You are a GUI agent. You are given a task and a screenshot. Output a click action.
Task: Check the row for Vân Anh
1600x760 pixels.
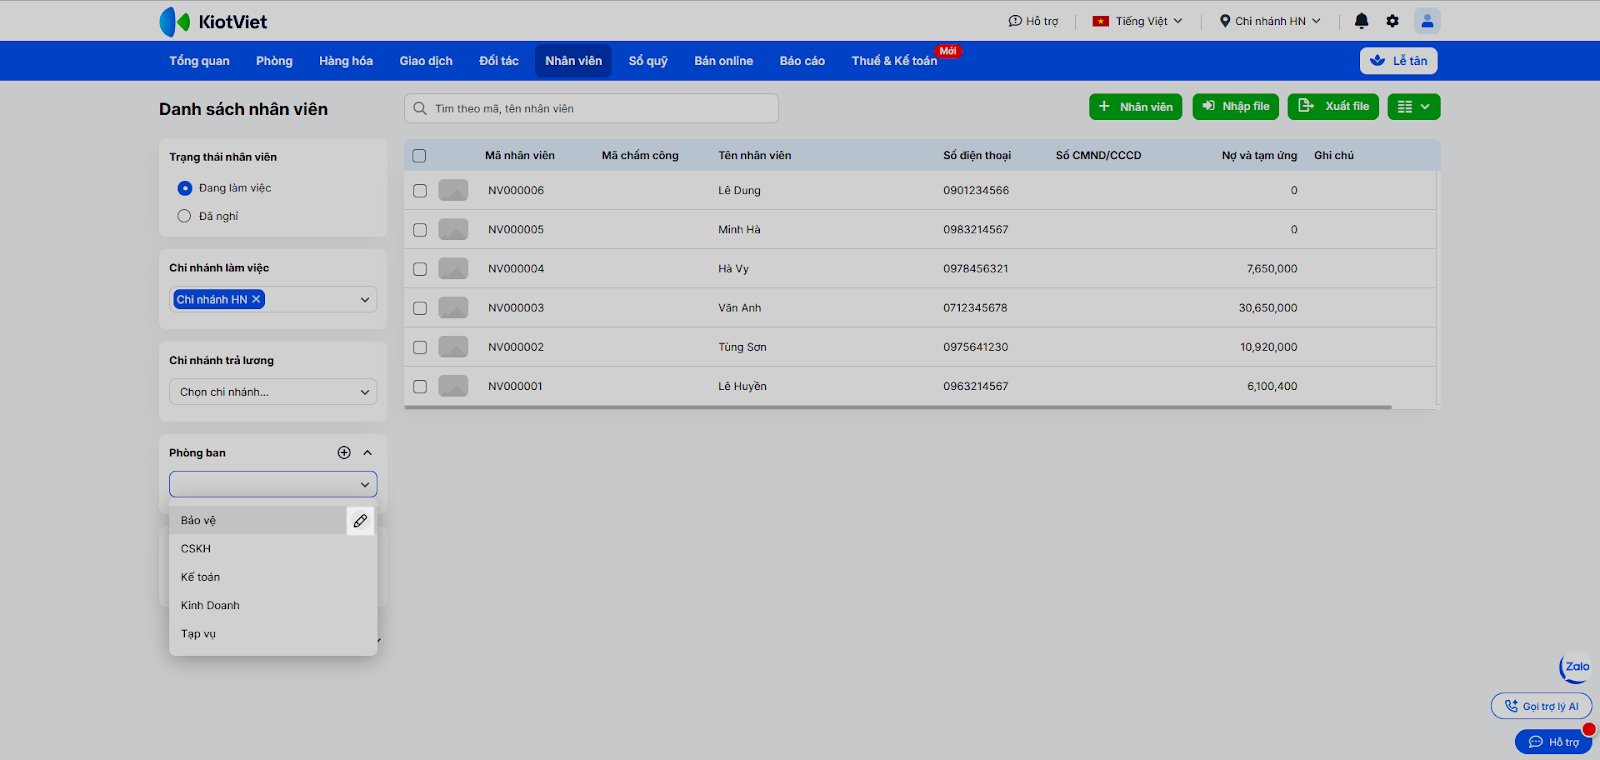[420, 308]
